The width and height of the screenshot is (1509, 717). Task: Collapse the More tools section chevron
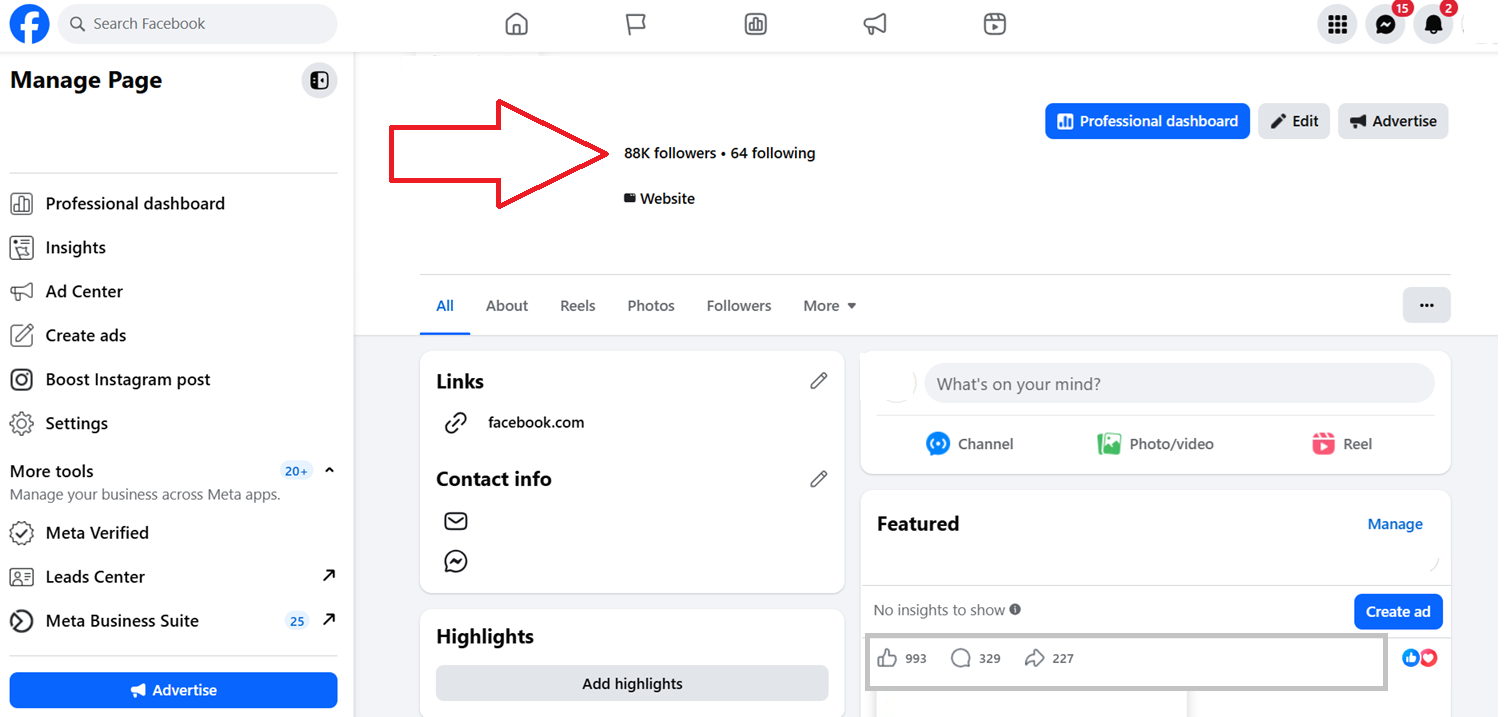tap(329, 470)
